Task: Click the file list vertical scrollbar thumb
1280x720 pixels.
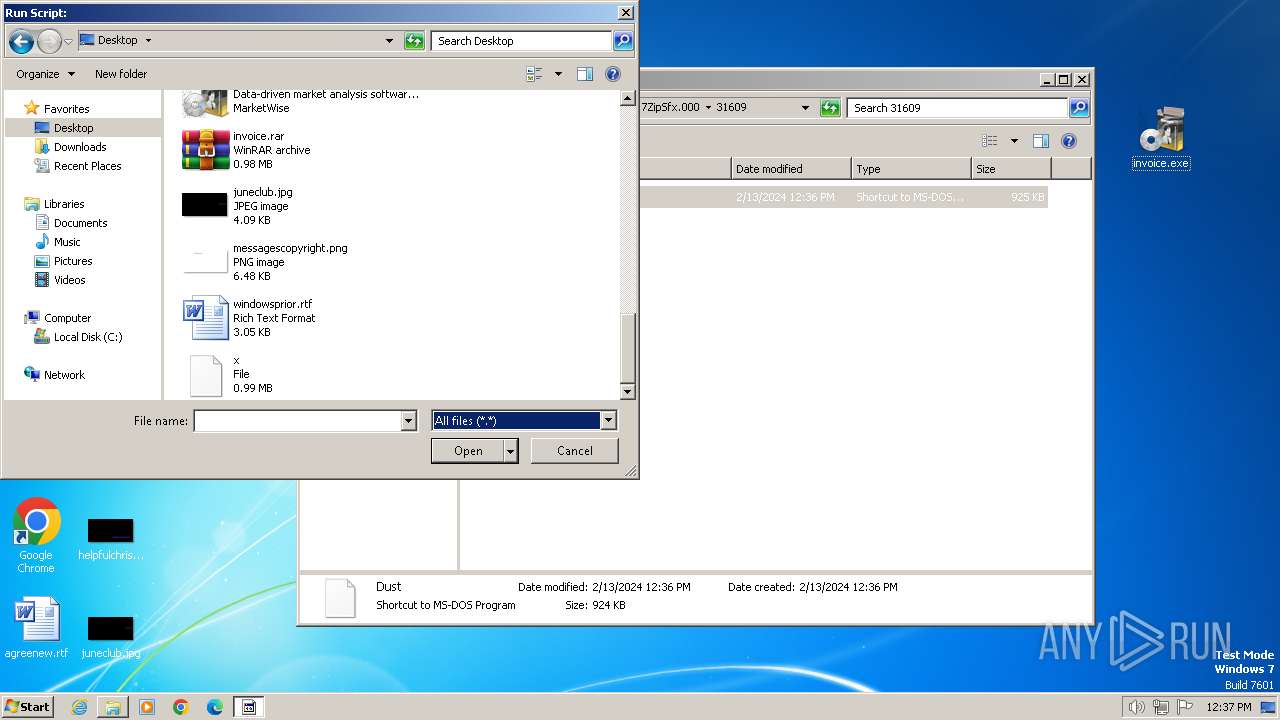Action: point(628,346)
